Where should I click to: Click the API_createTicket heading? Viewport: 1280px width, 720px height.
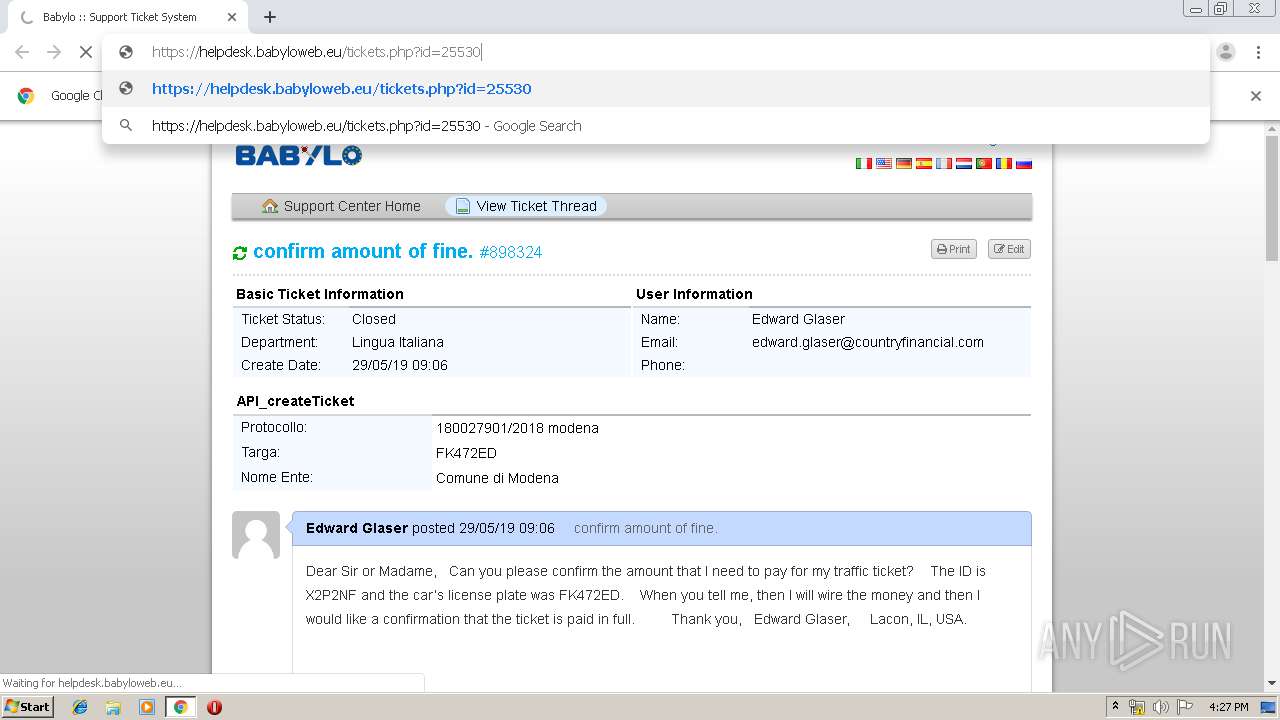(x=295, y=401)
